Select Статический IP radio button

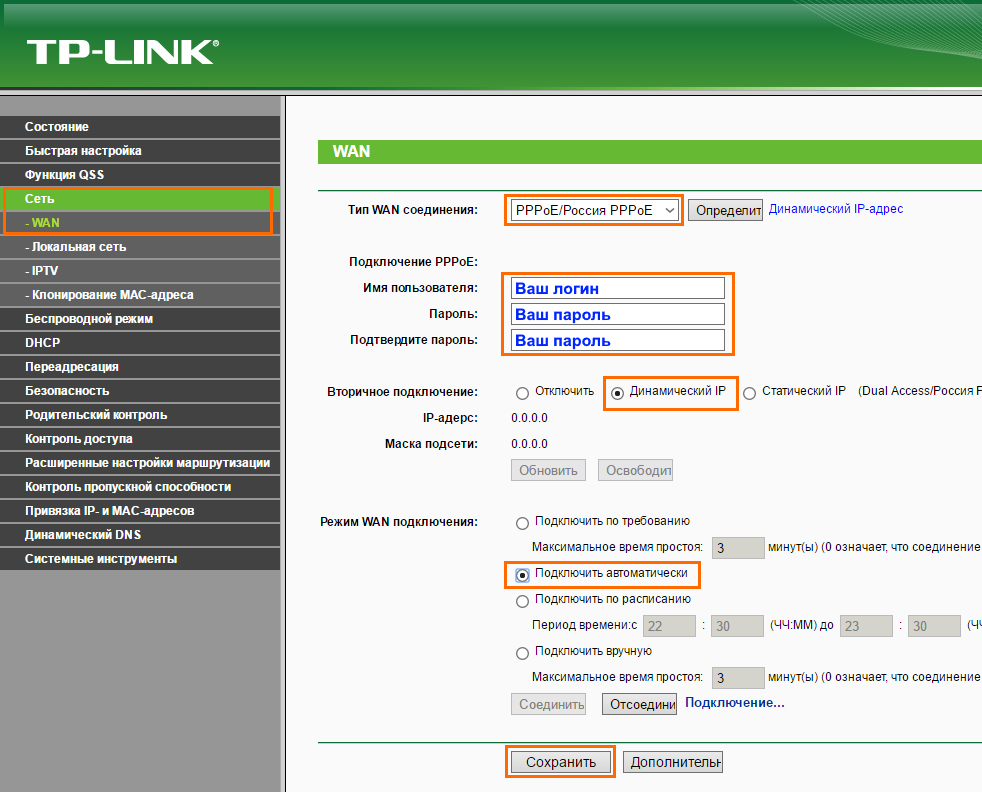(x=750, y=393)
